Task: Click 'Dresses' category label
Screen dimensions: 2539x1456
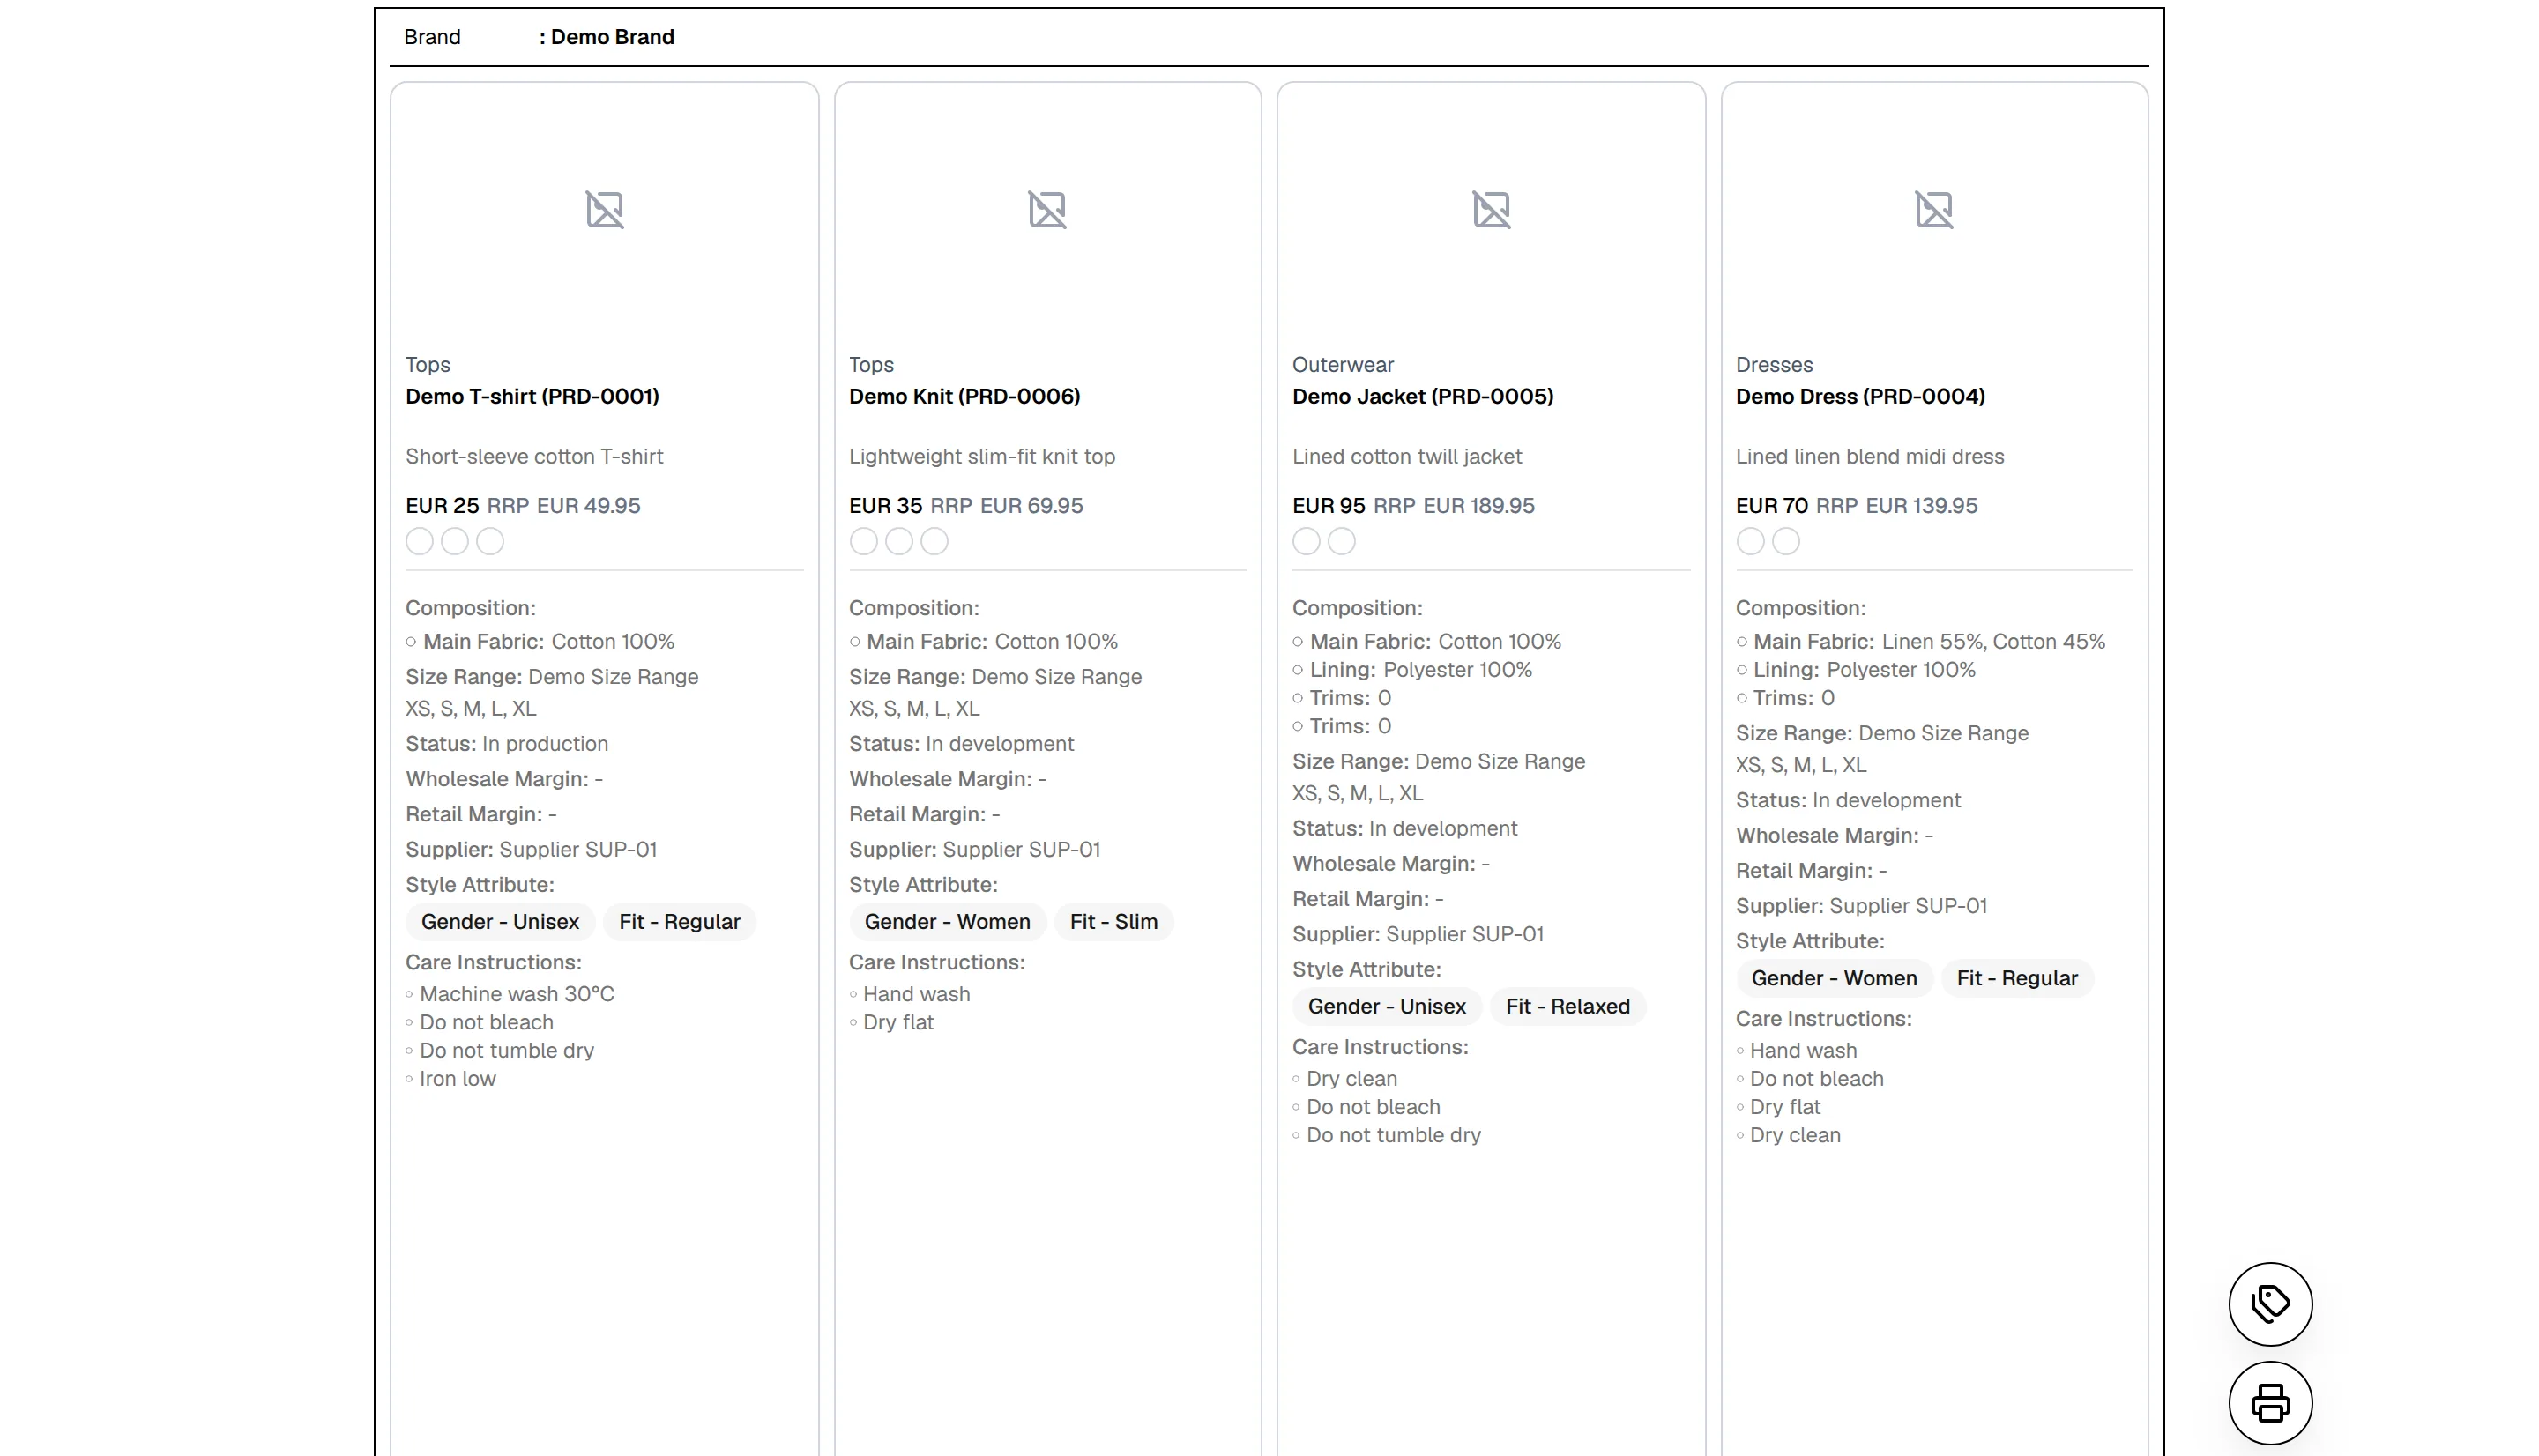Action: (1774, 365)
